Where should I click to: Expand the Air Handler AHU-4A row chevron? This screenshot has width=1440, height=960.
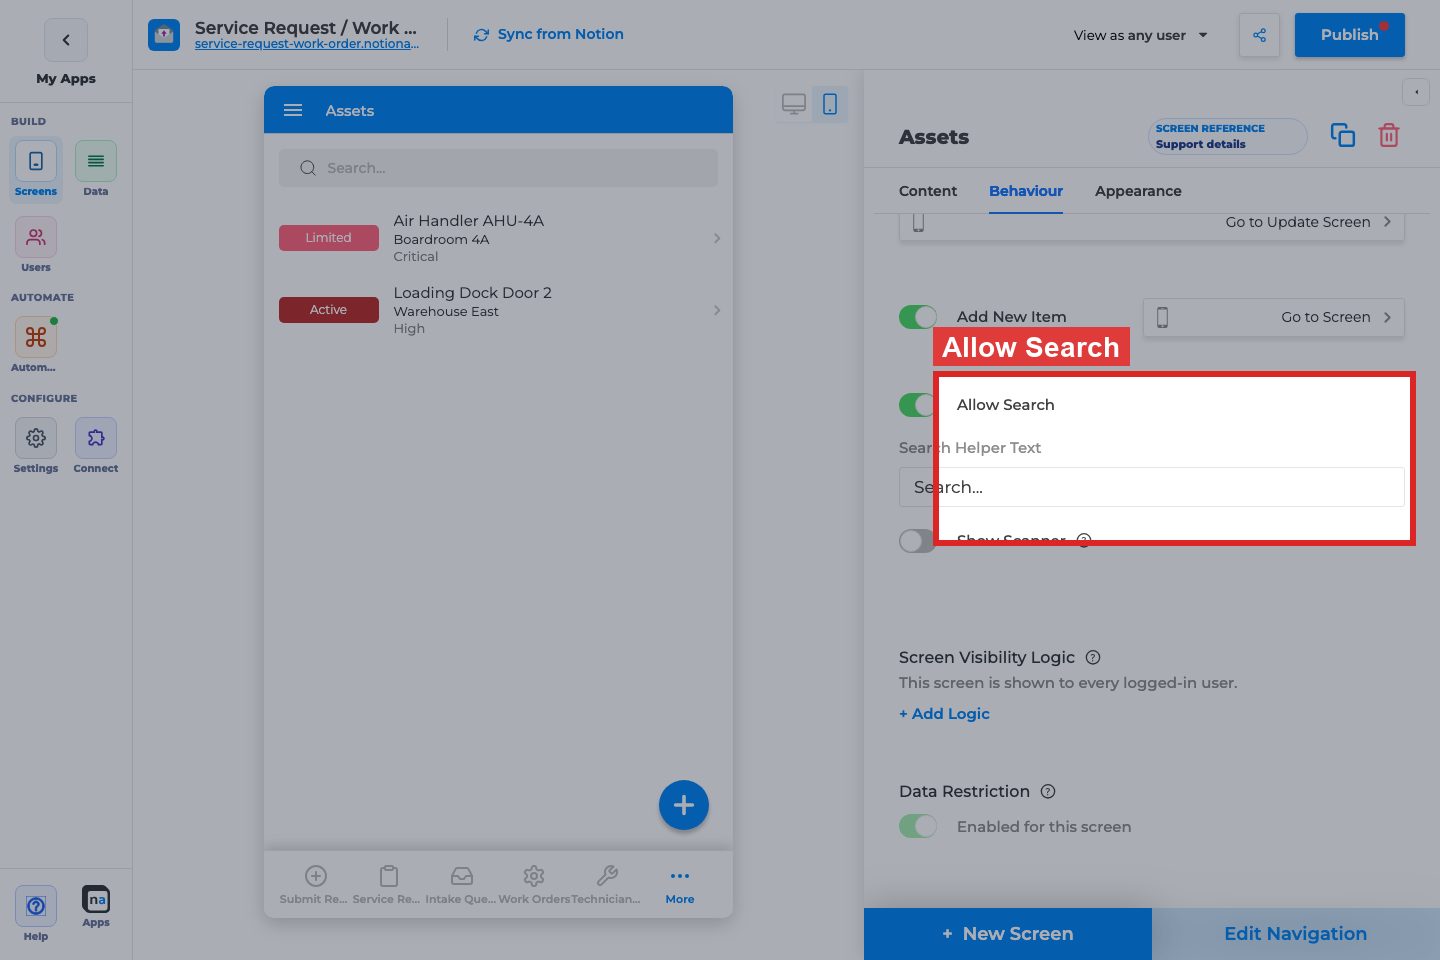pos(717,238)
